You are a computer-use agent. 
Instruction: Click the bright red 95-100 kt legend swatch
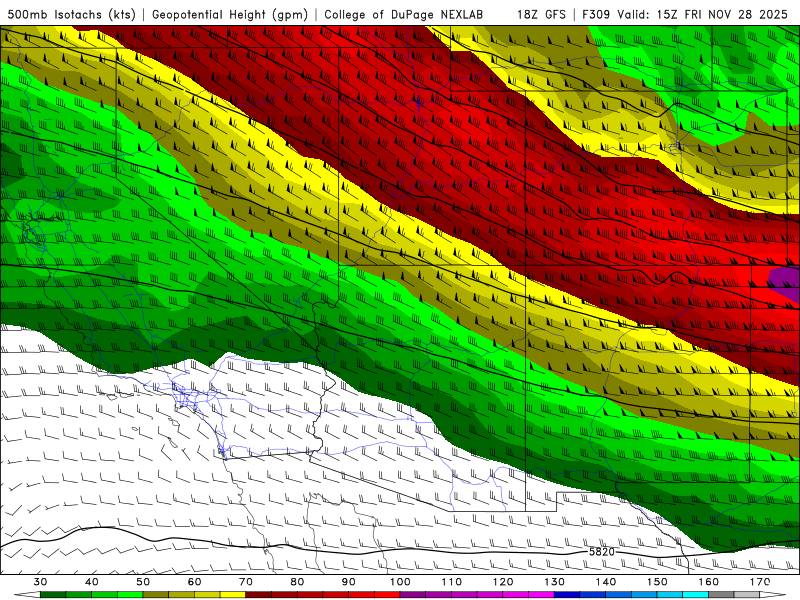387,593
